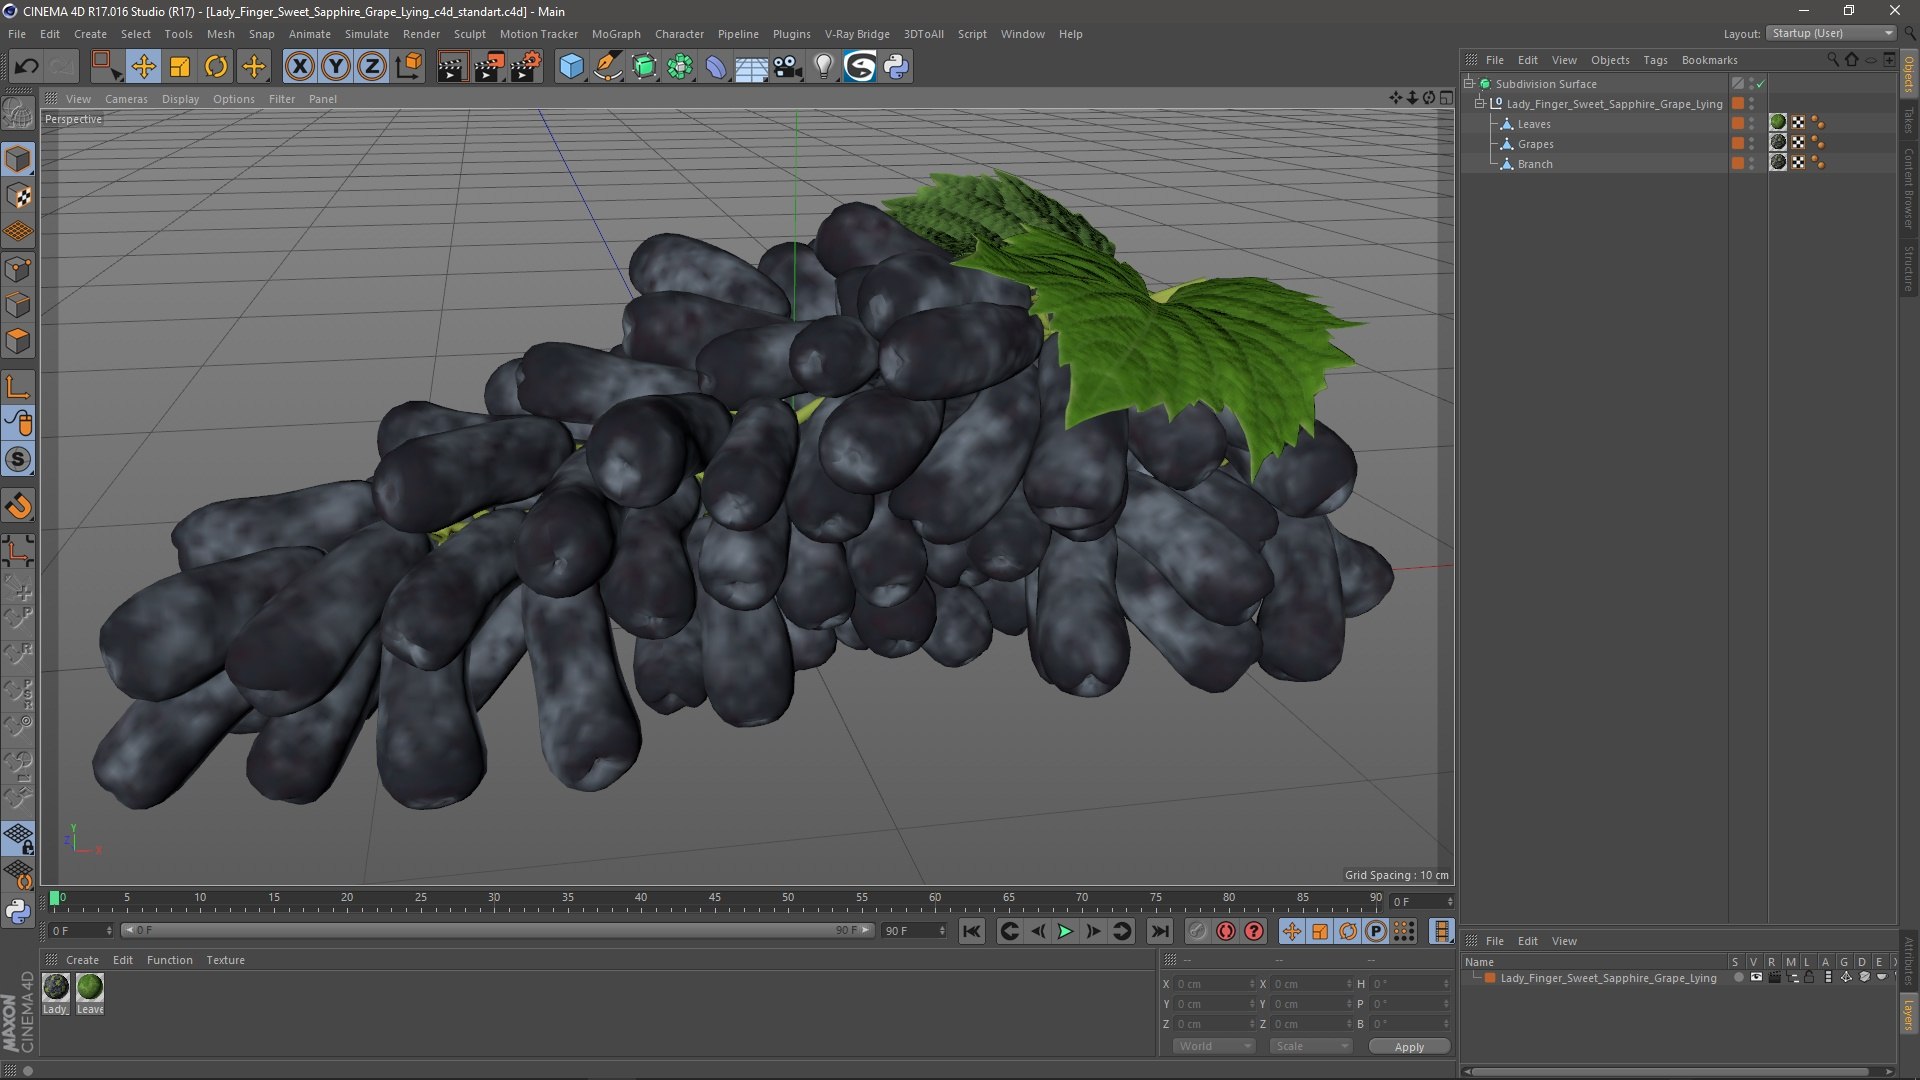Open the MoGraph menu
1920x1080 pixels.
[616, 34]
